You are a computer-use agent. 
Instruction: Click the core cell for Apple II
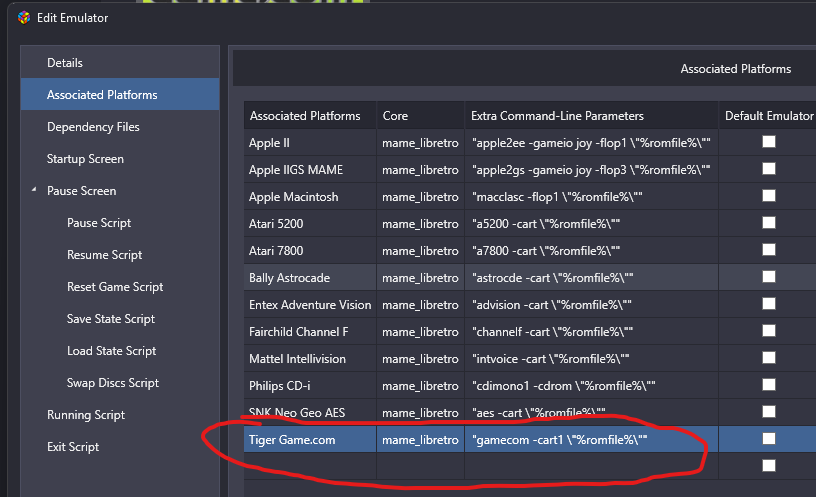click(420, 143)
